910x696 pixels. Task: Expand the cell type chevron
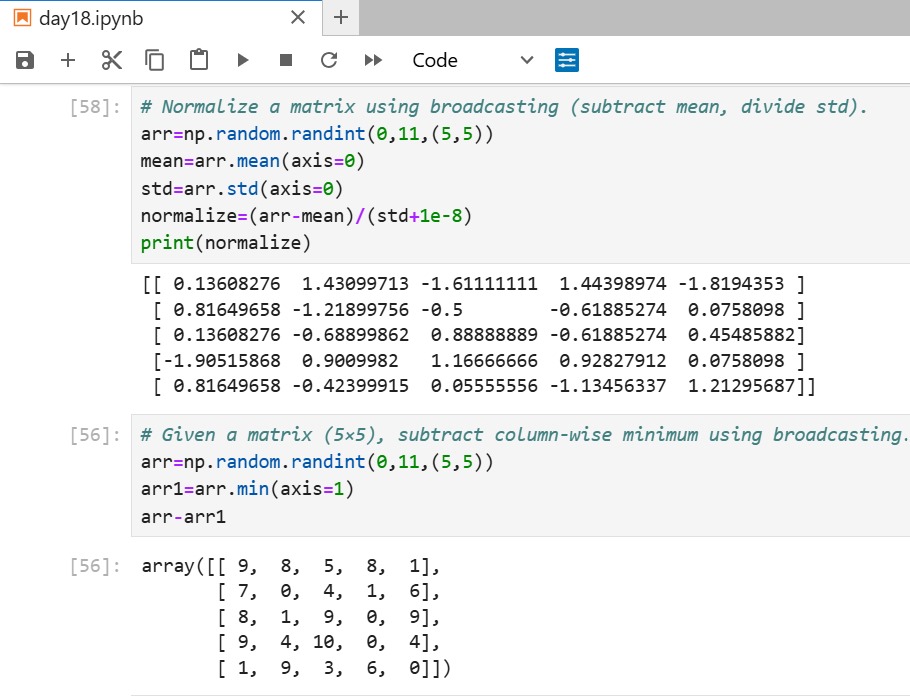coord(527,60)
